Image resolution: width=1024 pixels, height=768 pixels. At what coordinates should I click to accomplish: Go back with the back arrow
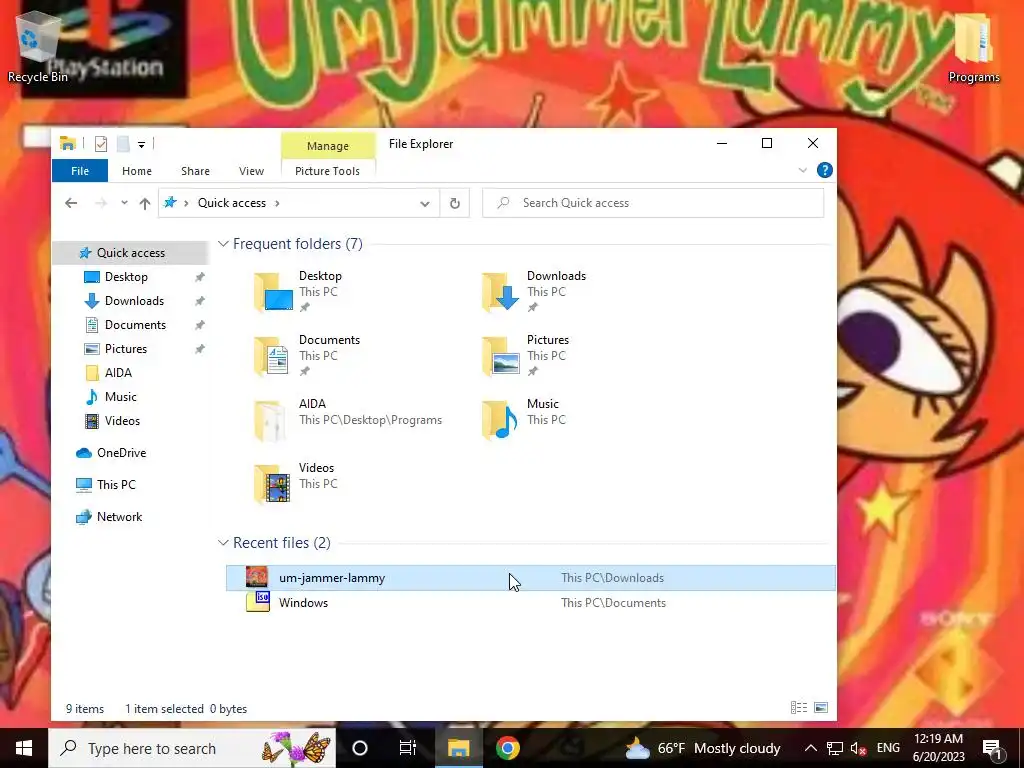click(x=71, y=203)
